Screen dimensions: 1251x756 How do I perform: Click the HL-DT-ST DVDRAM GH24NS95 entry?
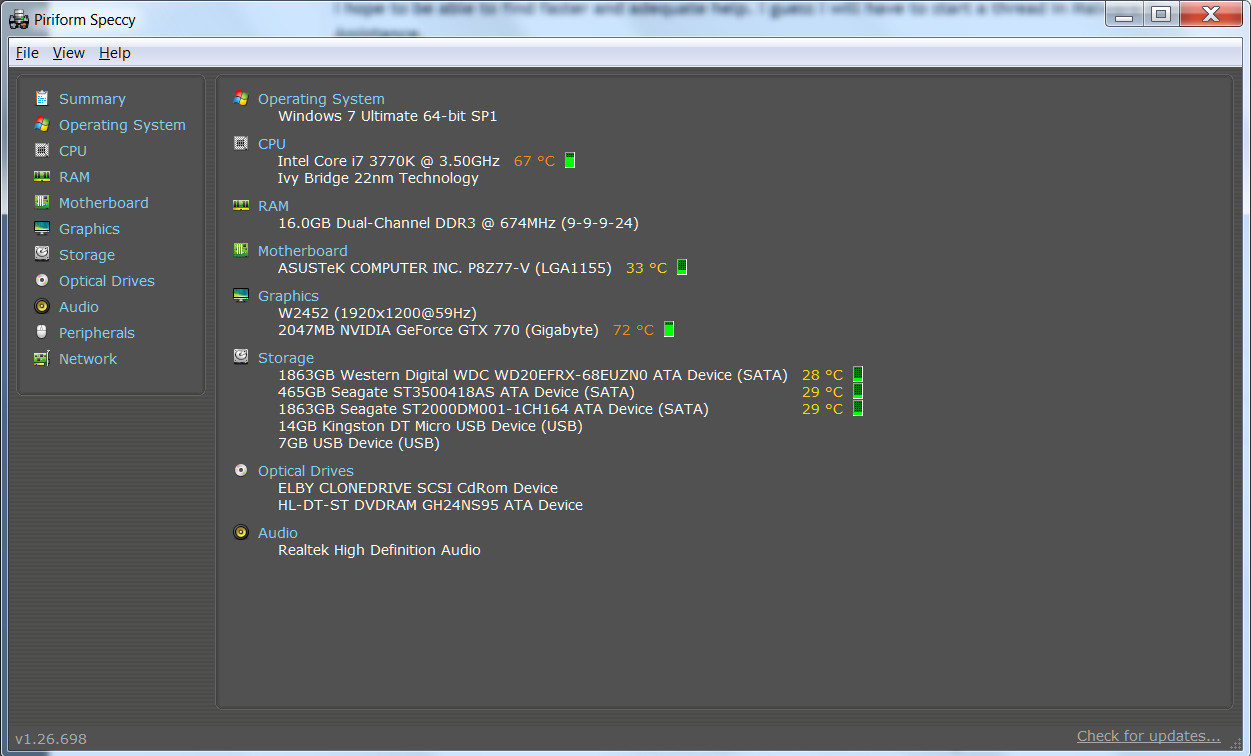tap(430, 505)
